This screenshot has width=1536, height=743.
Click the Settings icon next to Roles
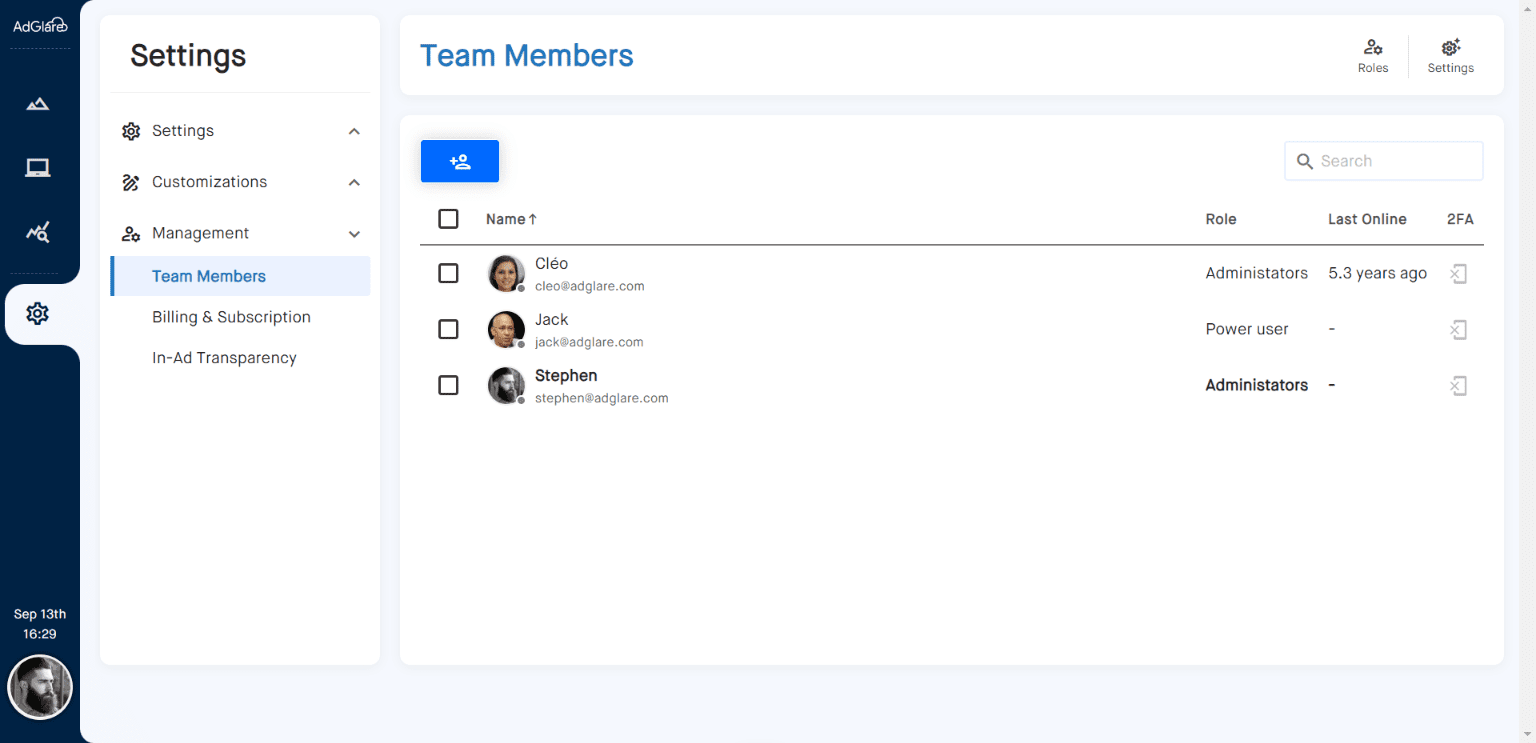1450,55
